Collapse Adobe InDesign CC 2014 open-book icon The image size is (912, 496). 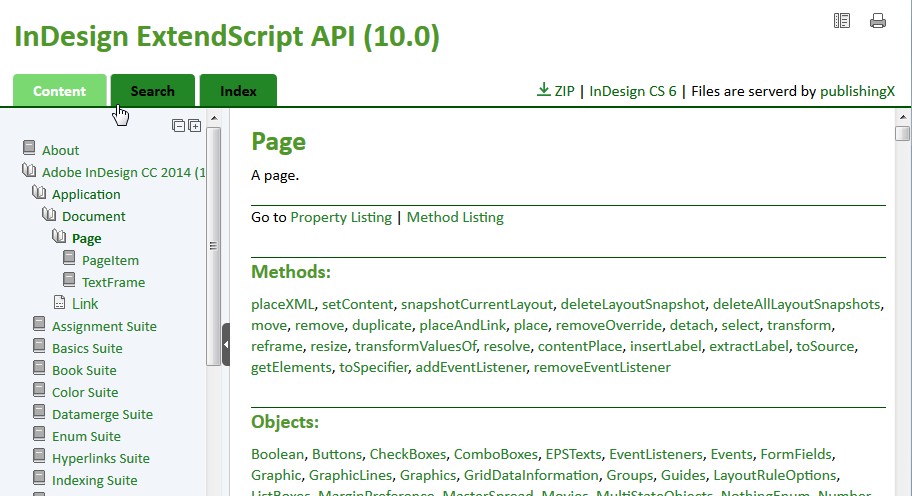point(29,170)
